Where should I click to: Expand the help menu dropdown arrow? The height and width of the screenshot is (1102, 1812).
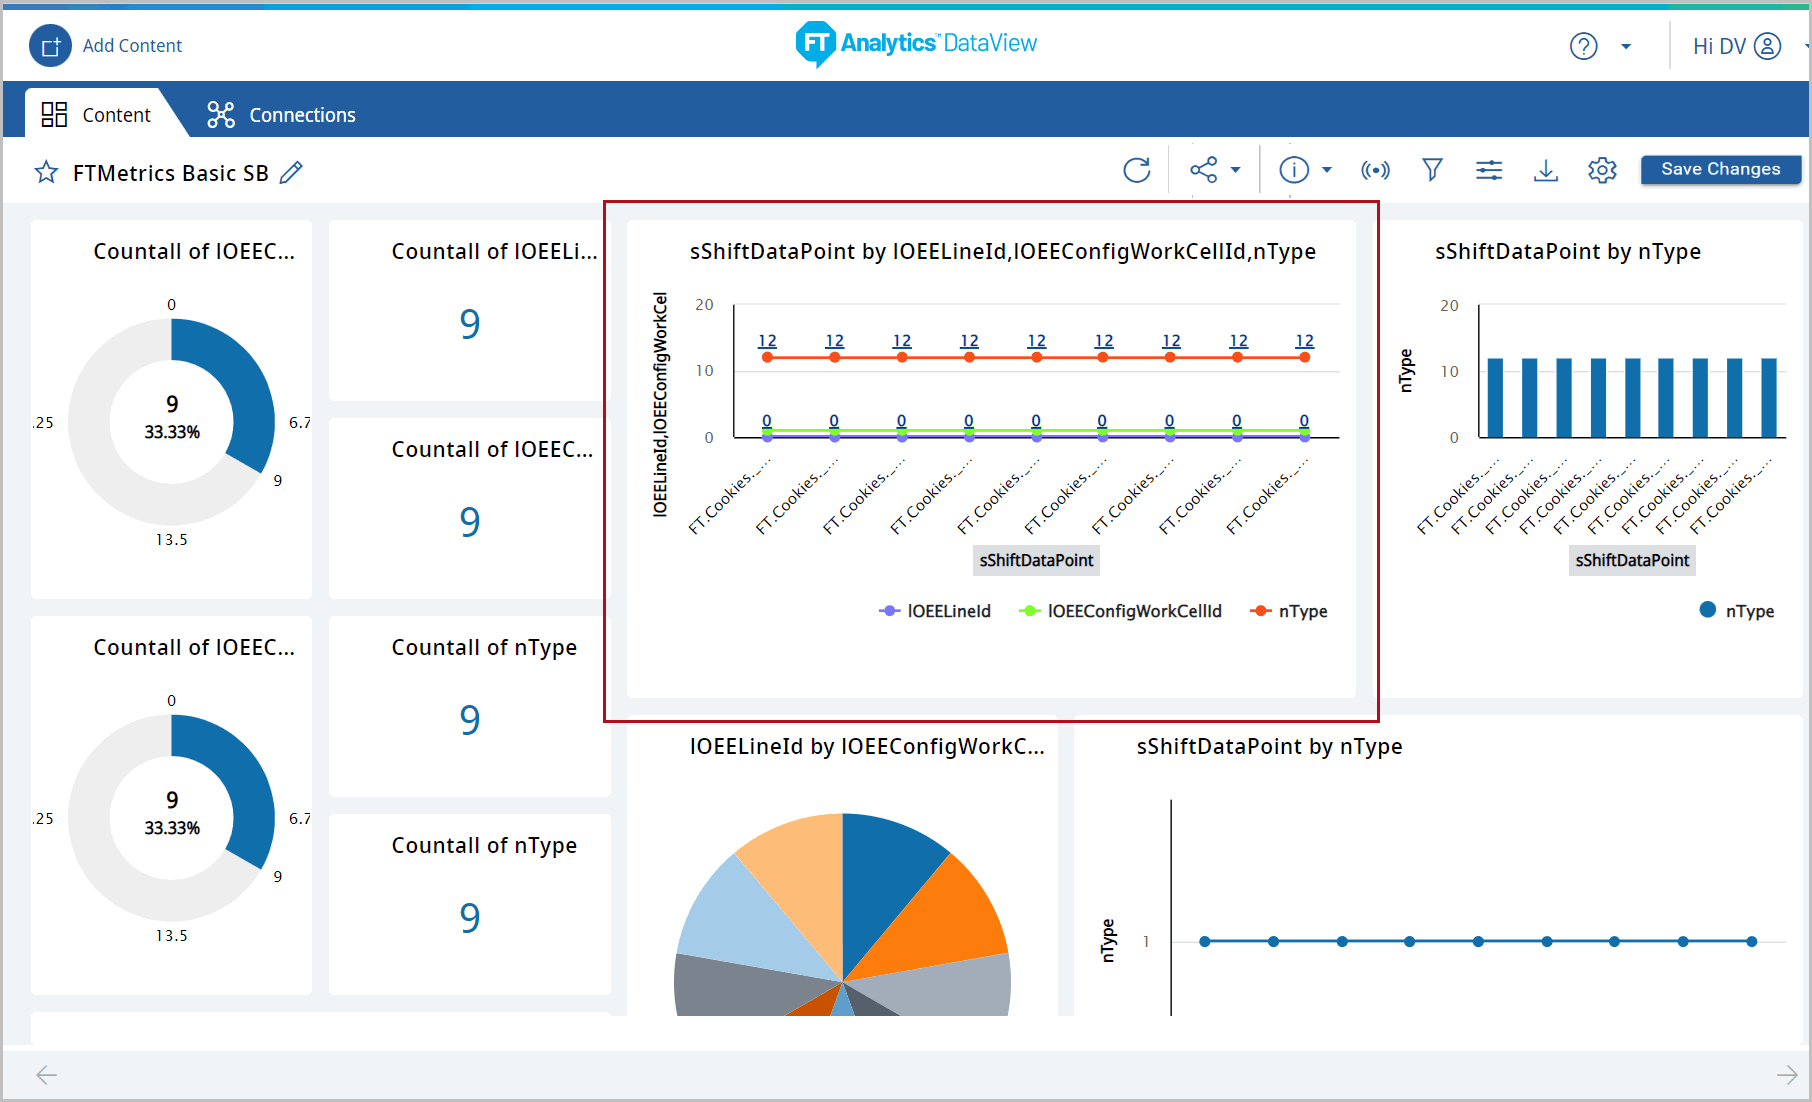point(1626,46)
